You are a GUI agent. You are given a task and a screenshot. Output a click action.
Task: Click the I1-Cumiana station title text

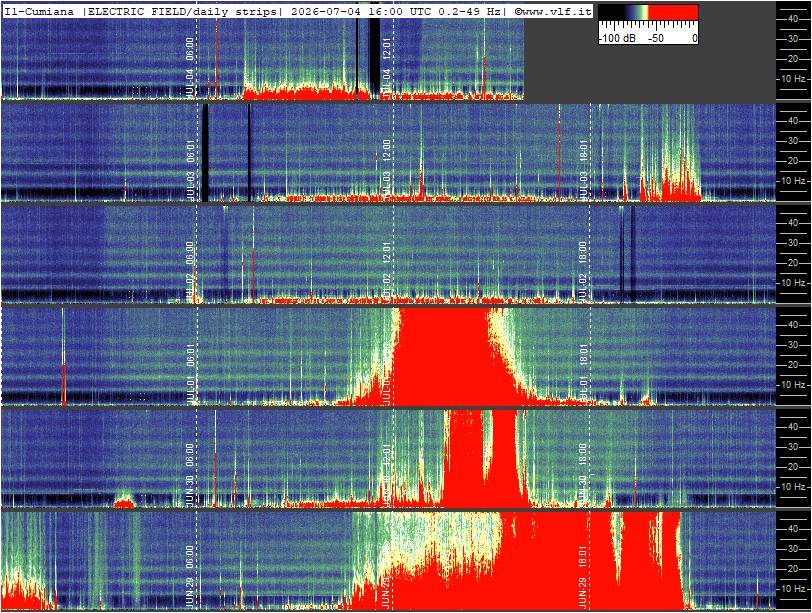point(39,11)
